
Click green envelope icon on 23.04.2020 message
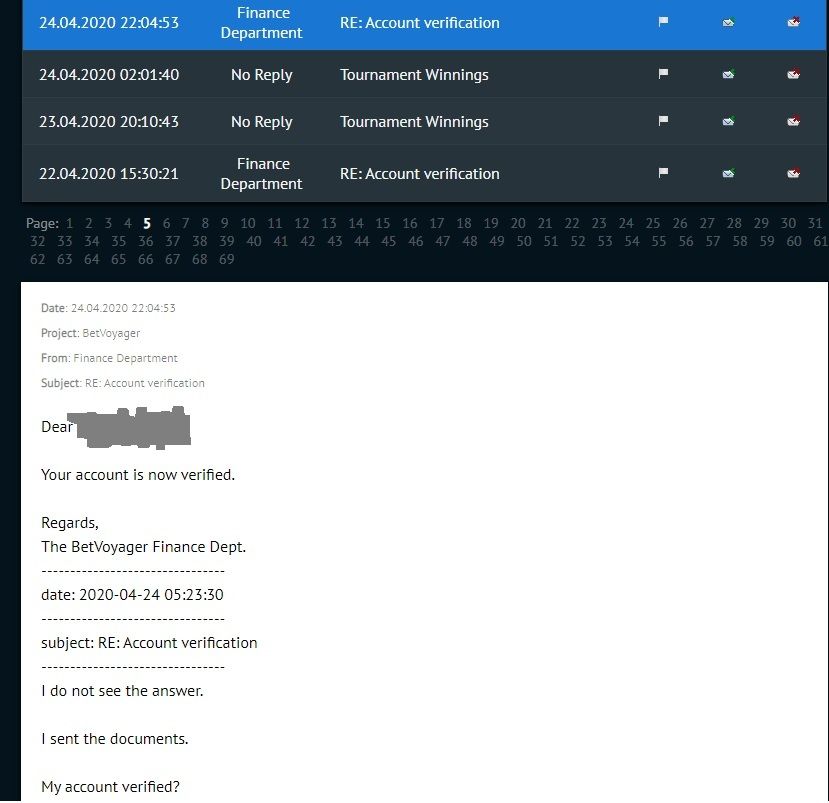pyautogui.click(x=729, y=121)
